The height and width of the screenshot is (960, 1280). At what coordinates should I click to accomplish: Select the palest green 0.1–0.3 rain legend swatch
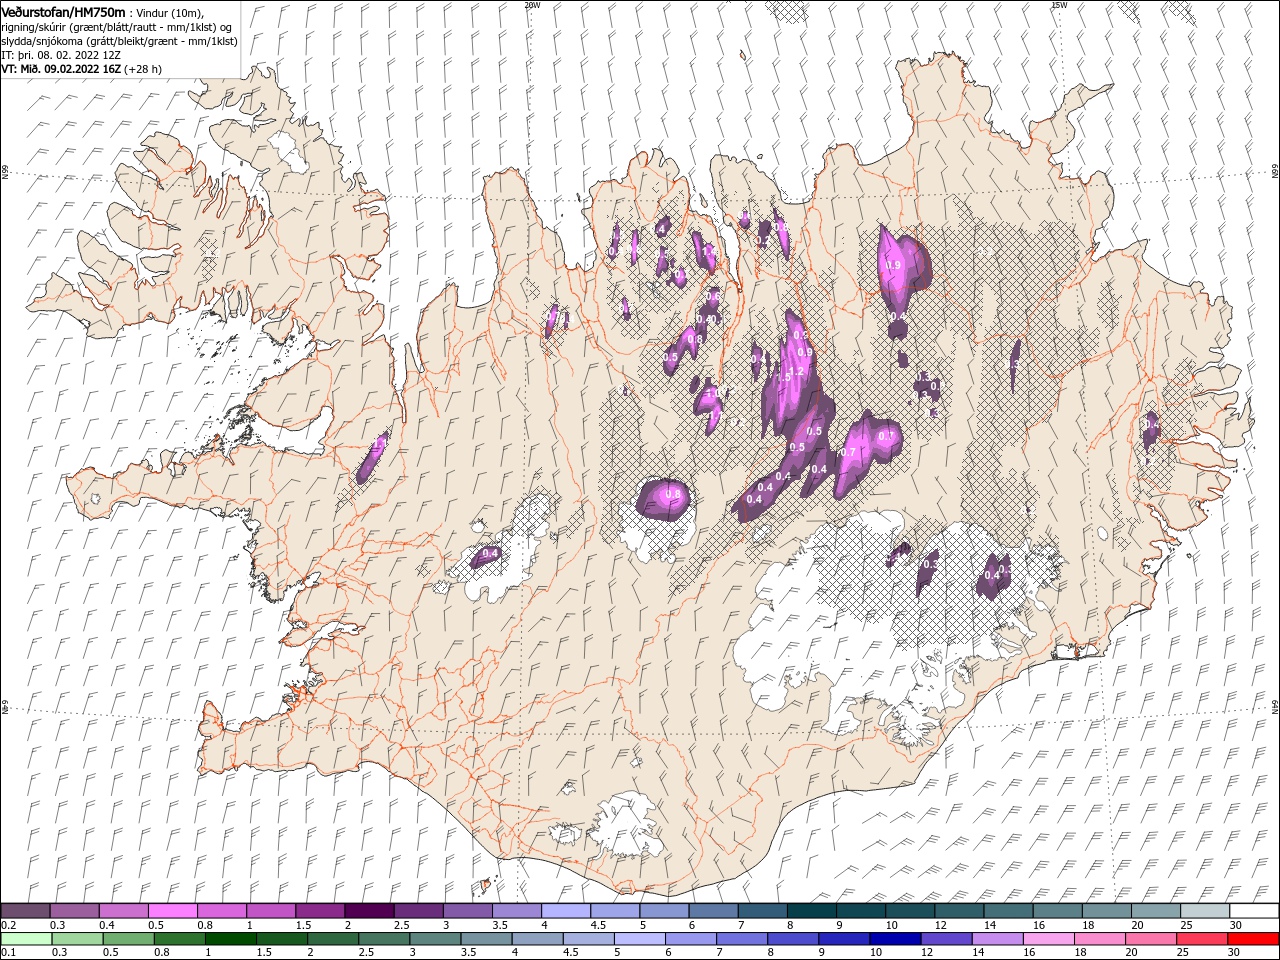[x=26, y=939]
